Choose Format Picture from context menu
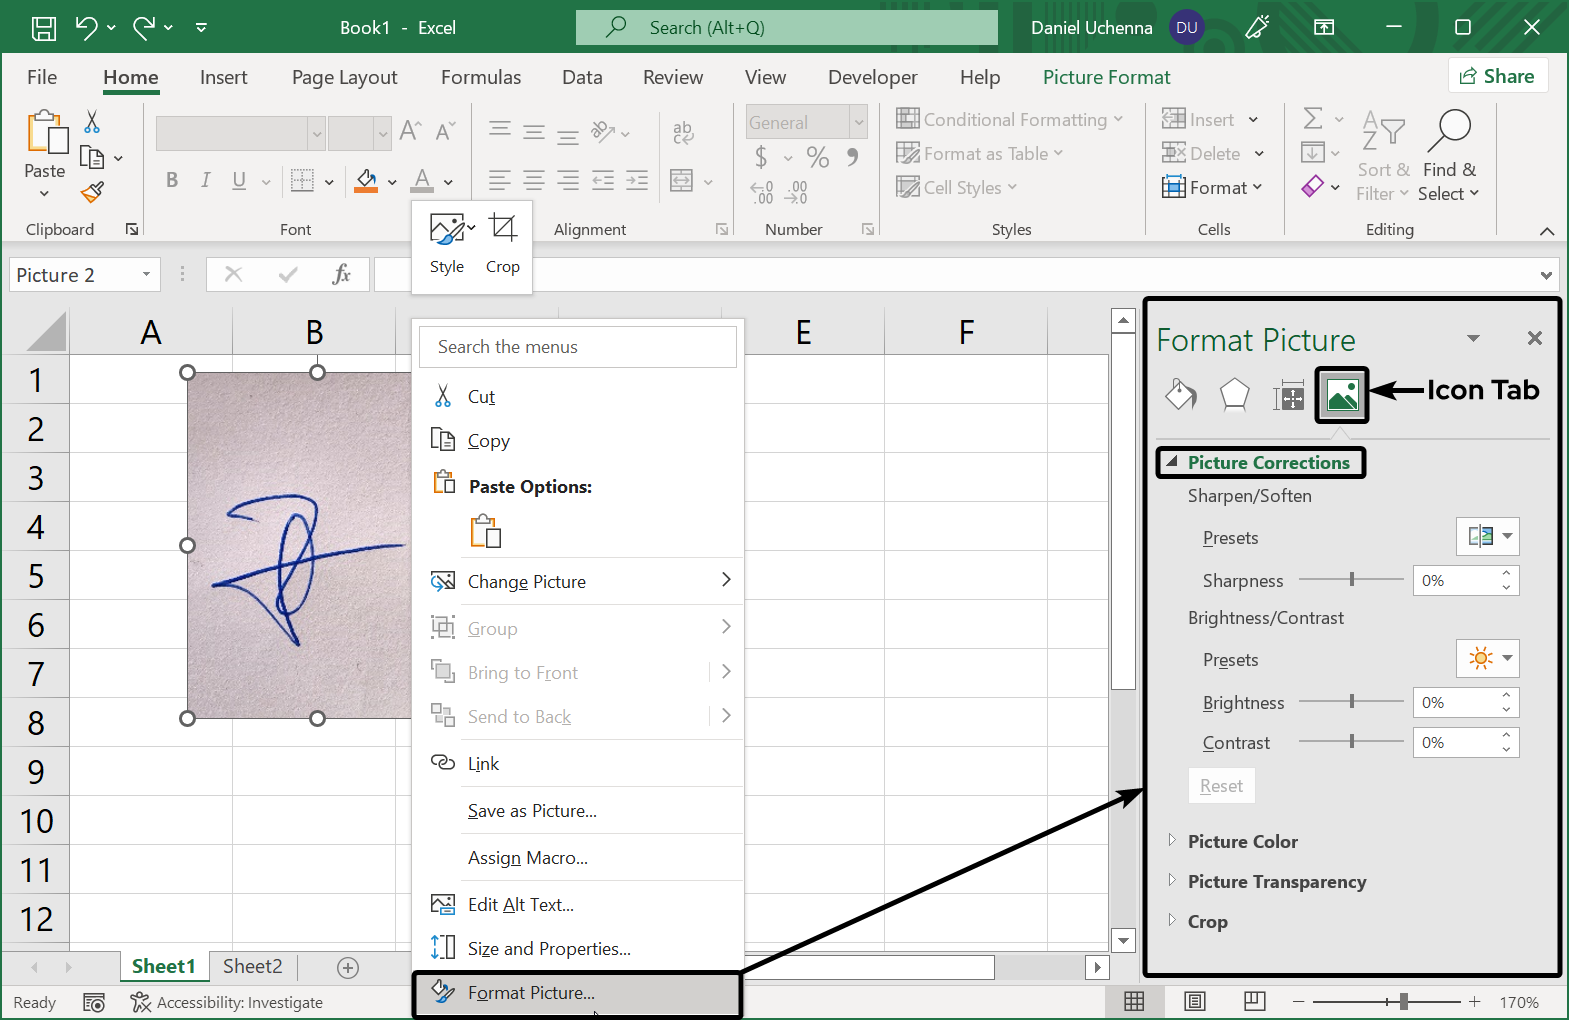This screenshot has height=1020, width=1569. (531, 993)
